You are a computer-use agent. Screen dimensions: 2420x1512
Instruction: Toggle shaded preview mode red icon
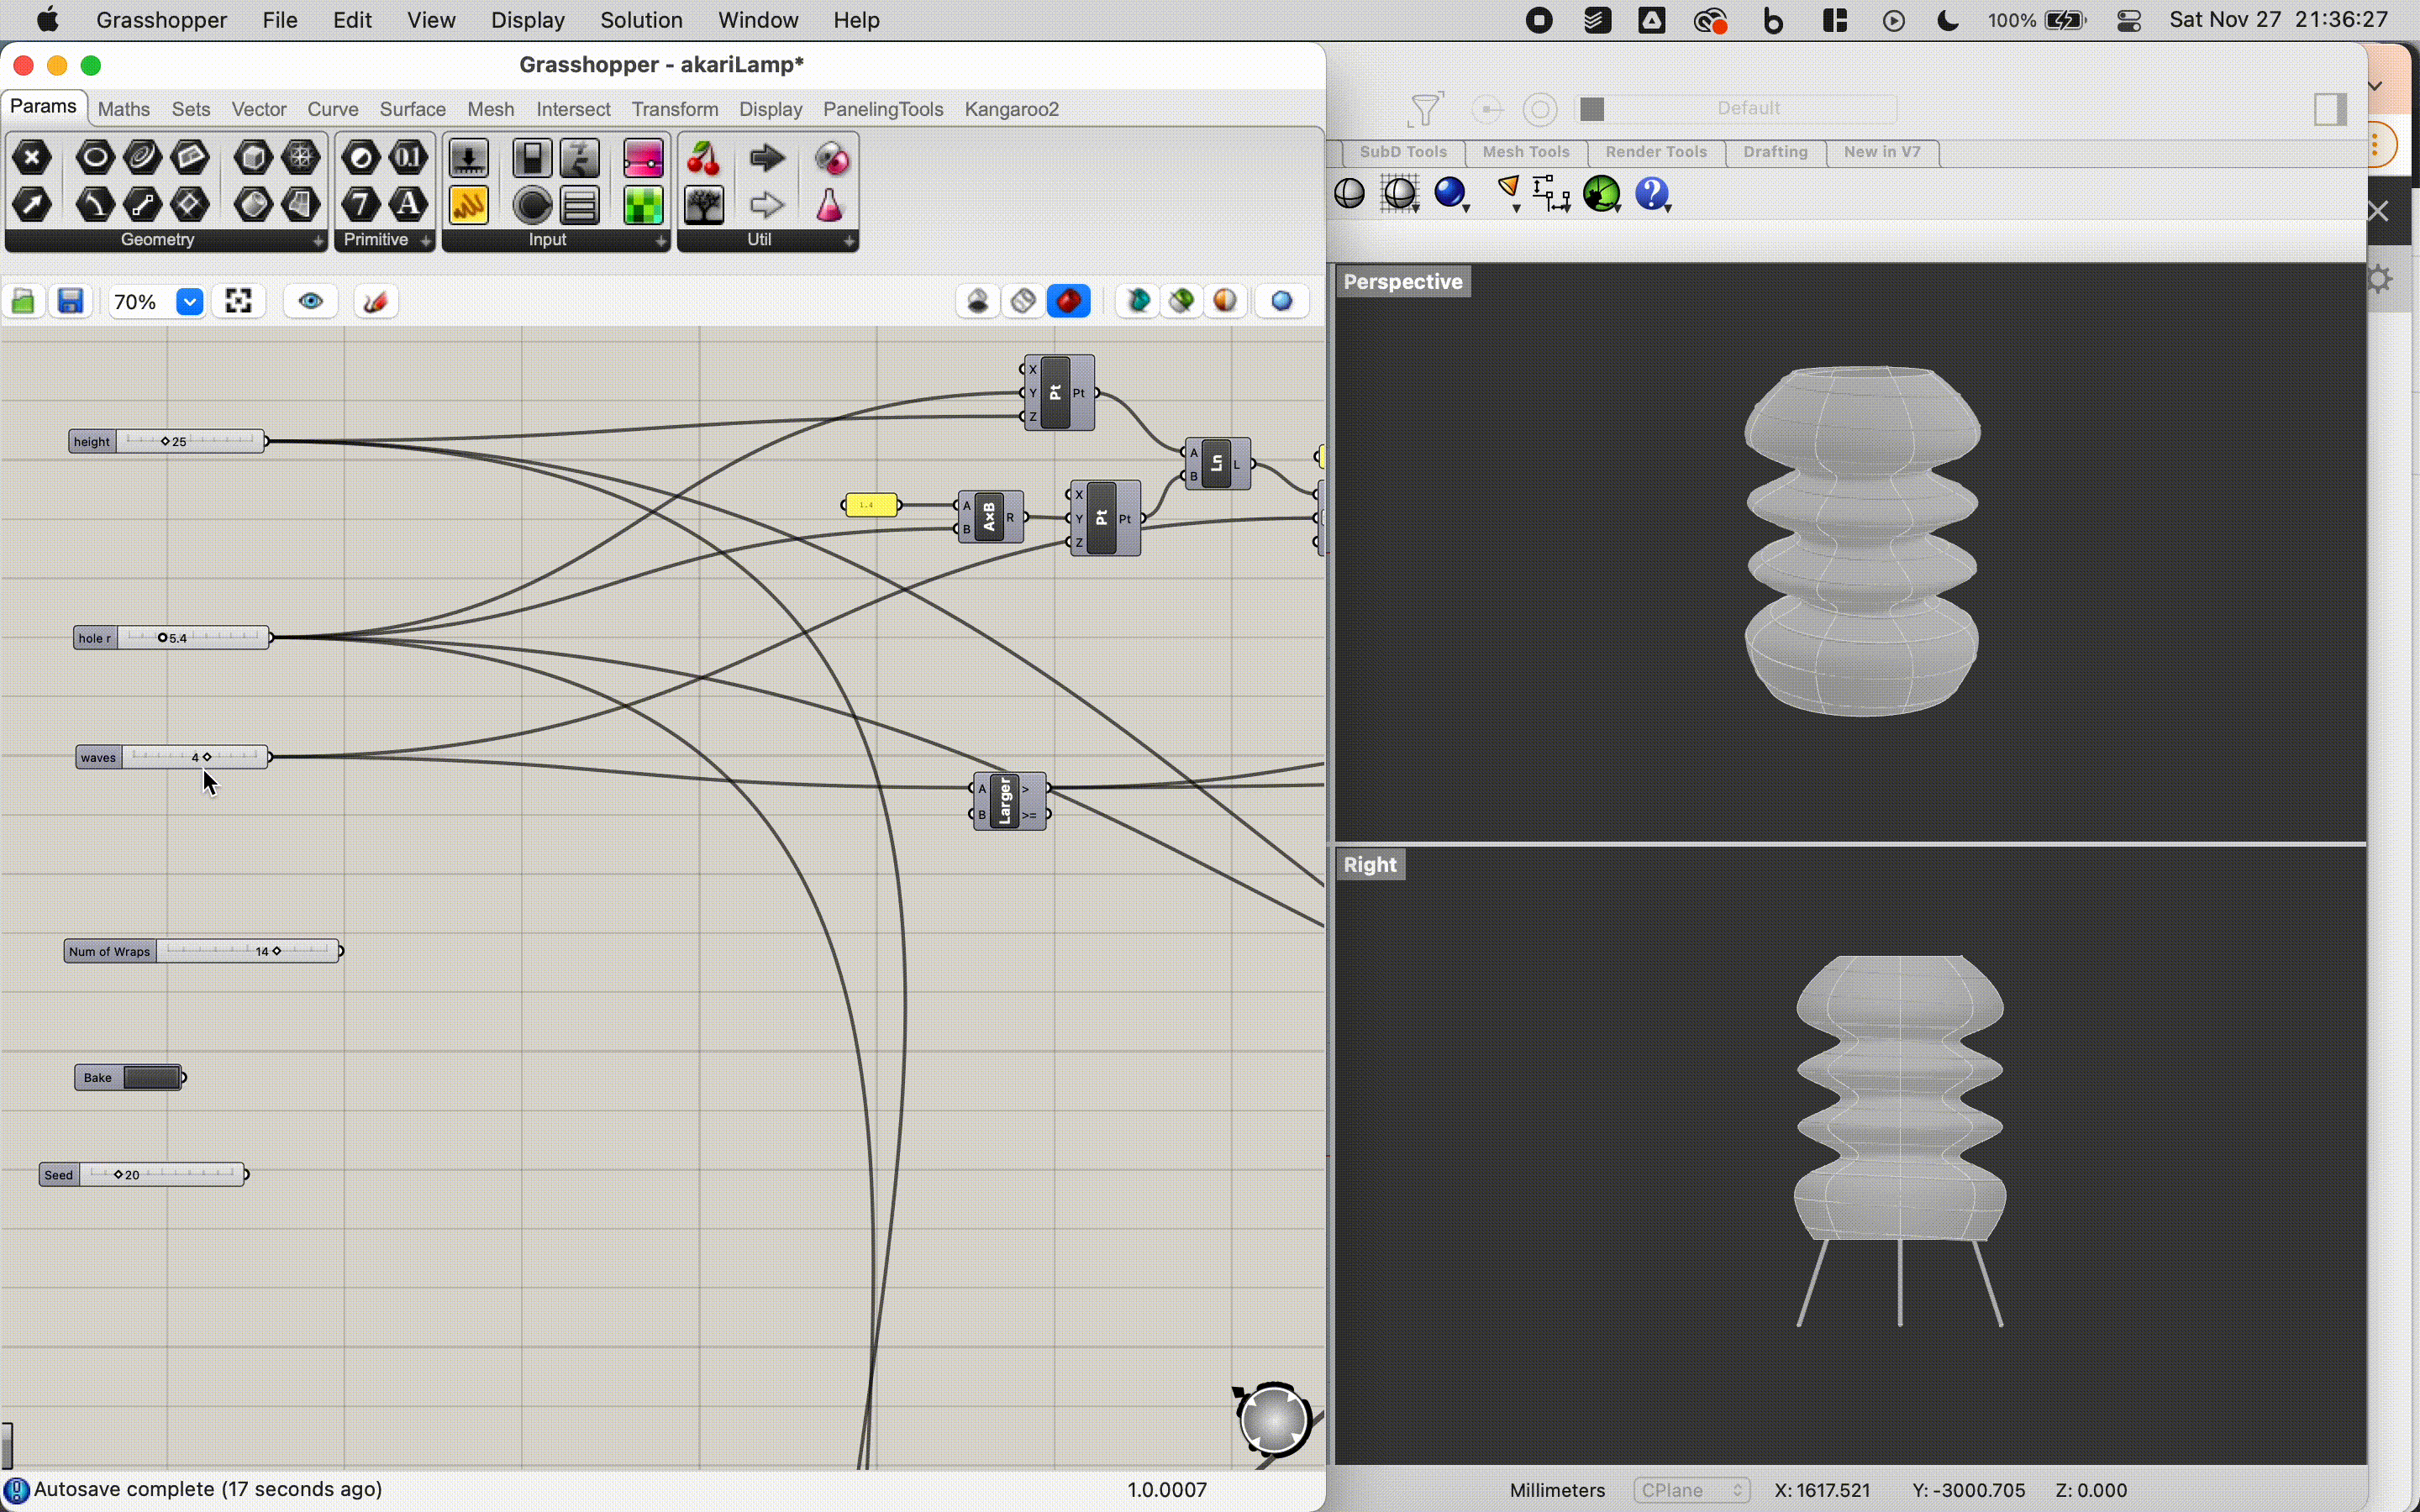coord(1068,301)
